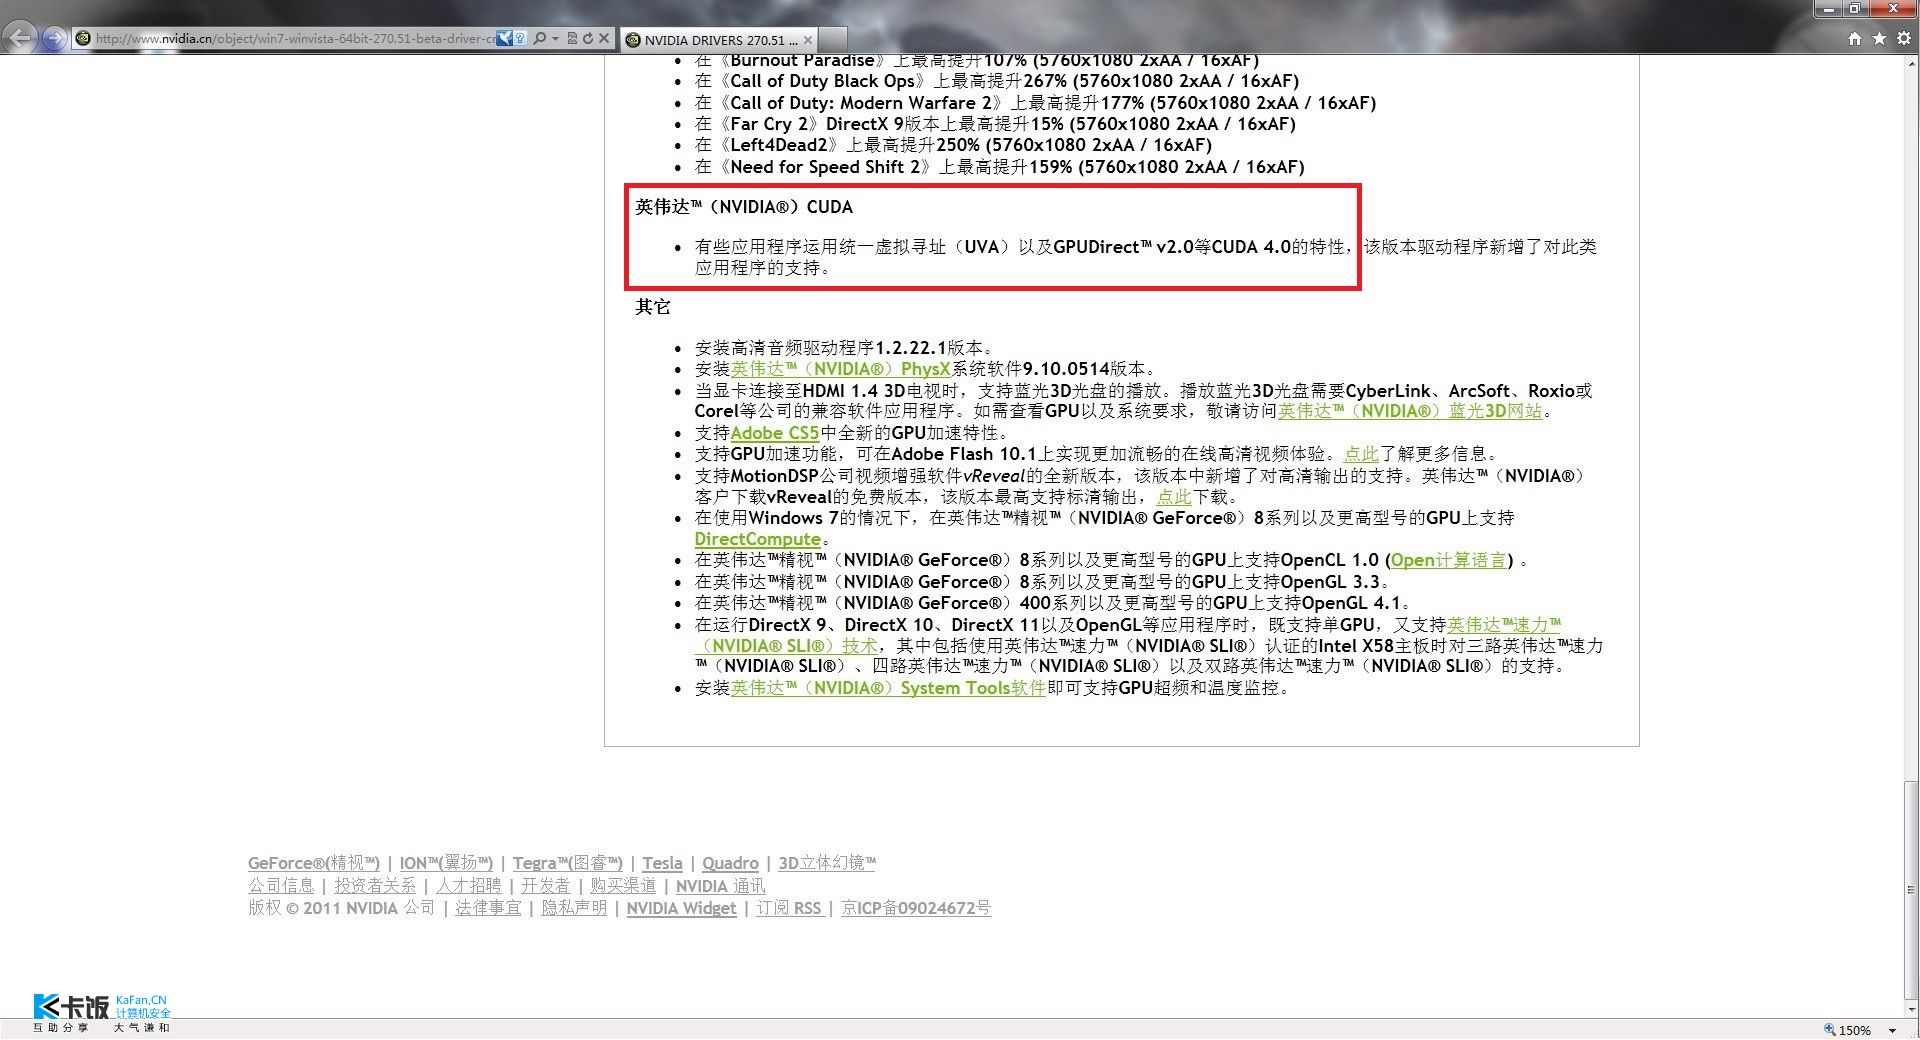Open the 开发者 footer link
Viewport: 1920px width, 1040px height.
click(545, 886)
